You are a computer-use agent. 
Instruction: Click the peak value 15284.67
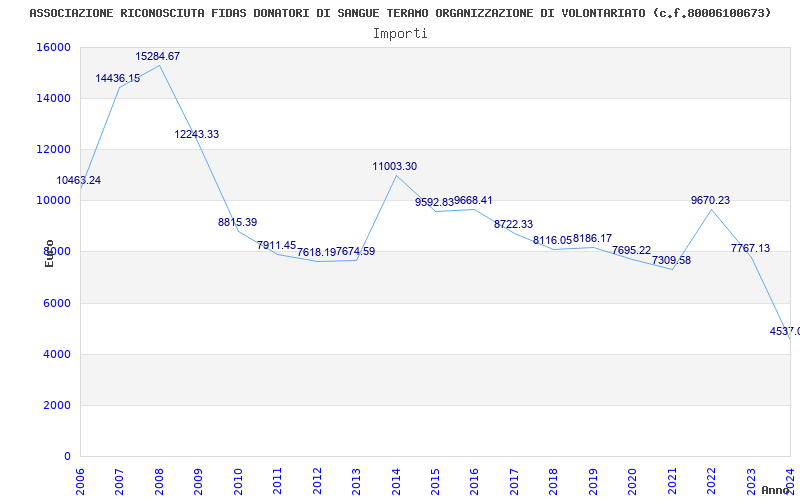click(158, 56)
